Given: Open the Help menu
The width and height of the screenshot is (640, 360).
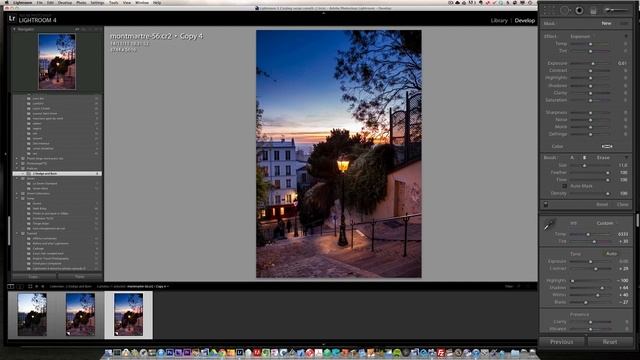Looking at the screenshot, I should pyautogui.click(x=157, y=2).
